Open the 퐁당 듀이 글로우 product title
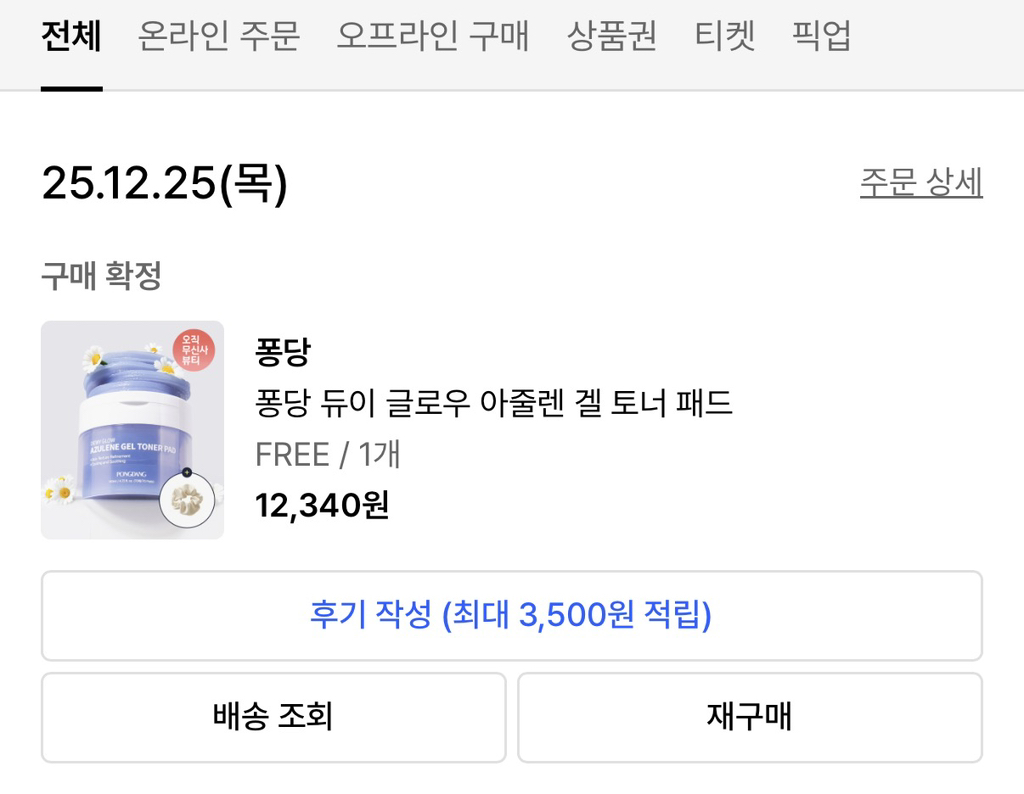 [x=494, y=403]
